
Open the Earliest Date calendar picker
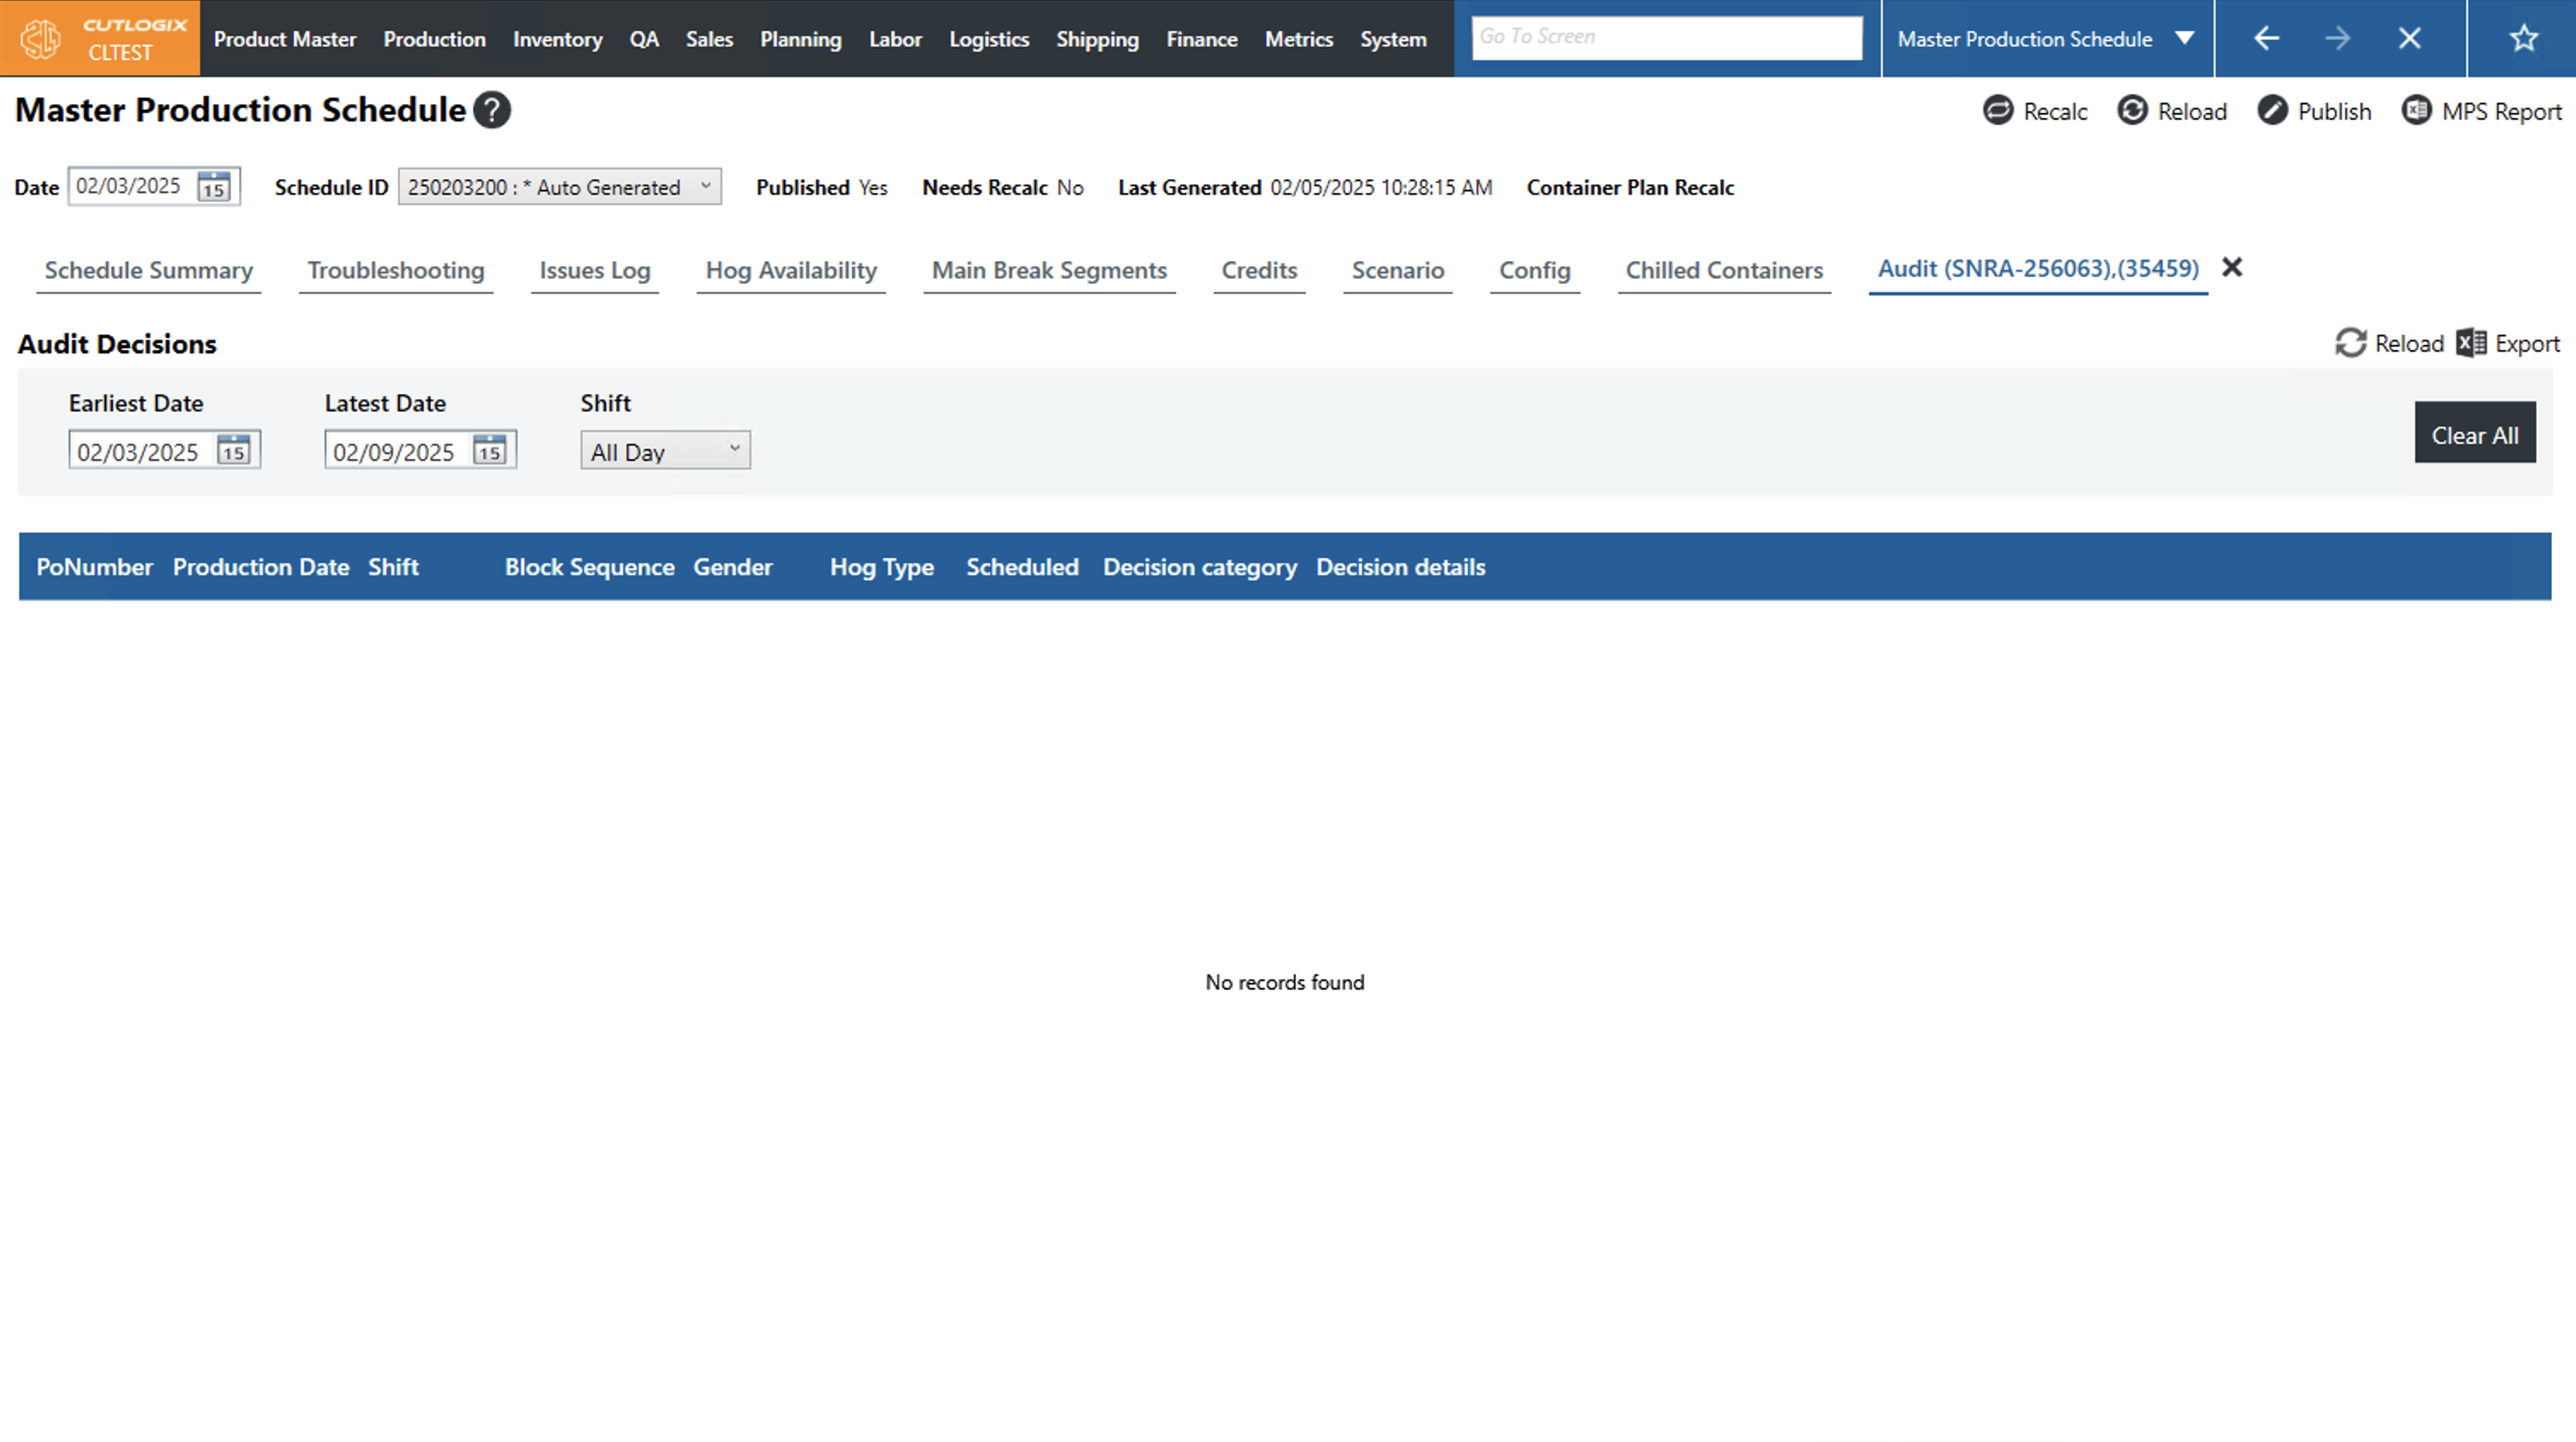pos(233,450)
